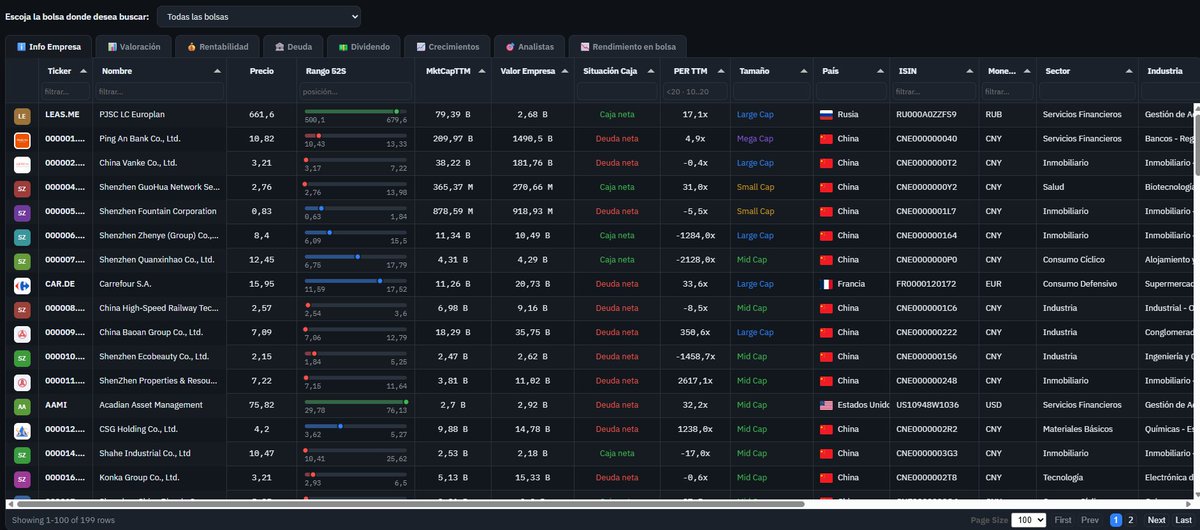Click the US flag in AAMI row

[826, 406]
